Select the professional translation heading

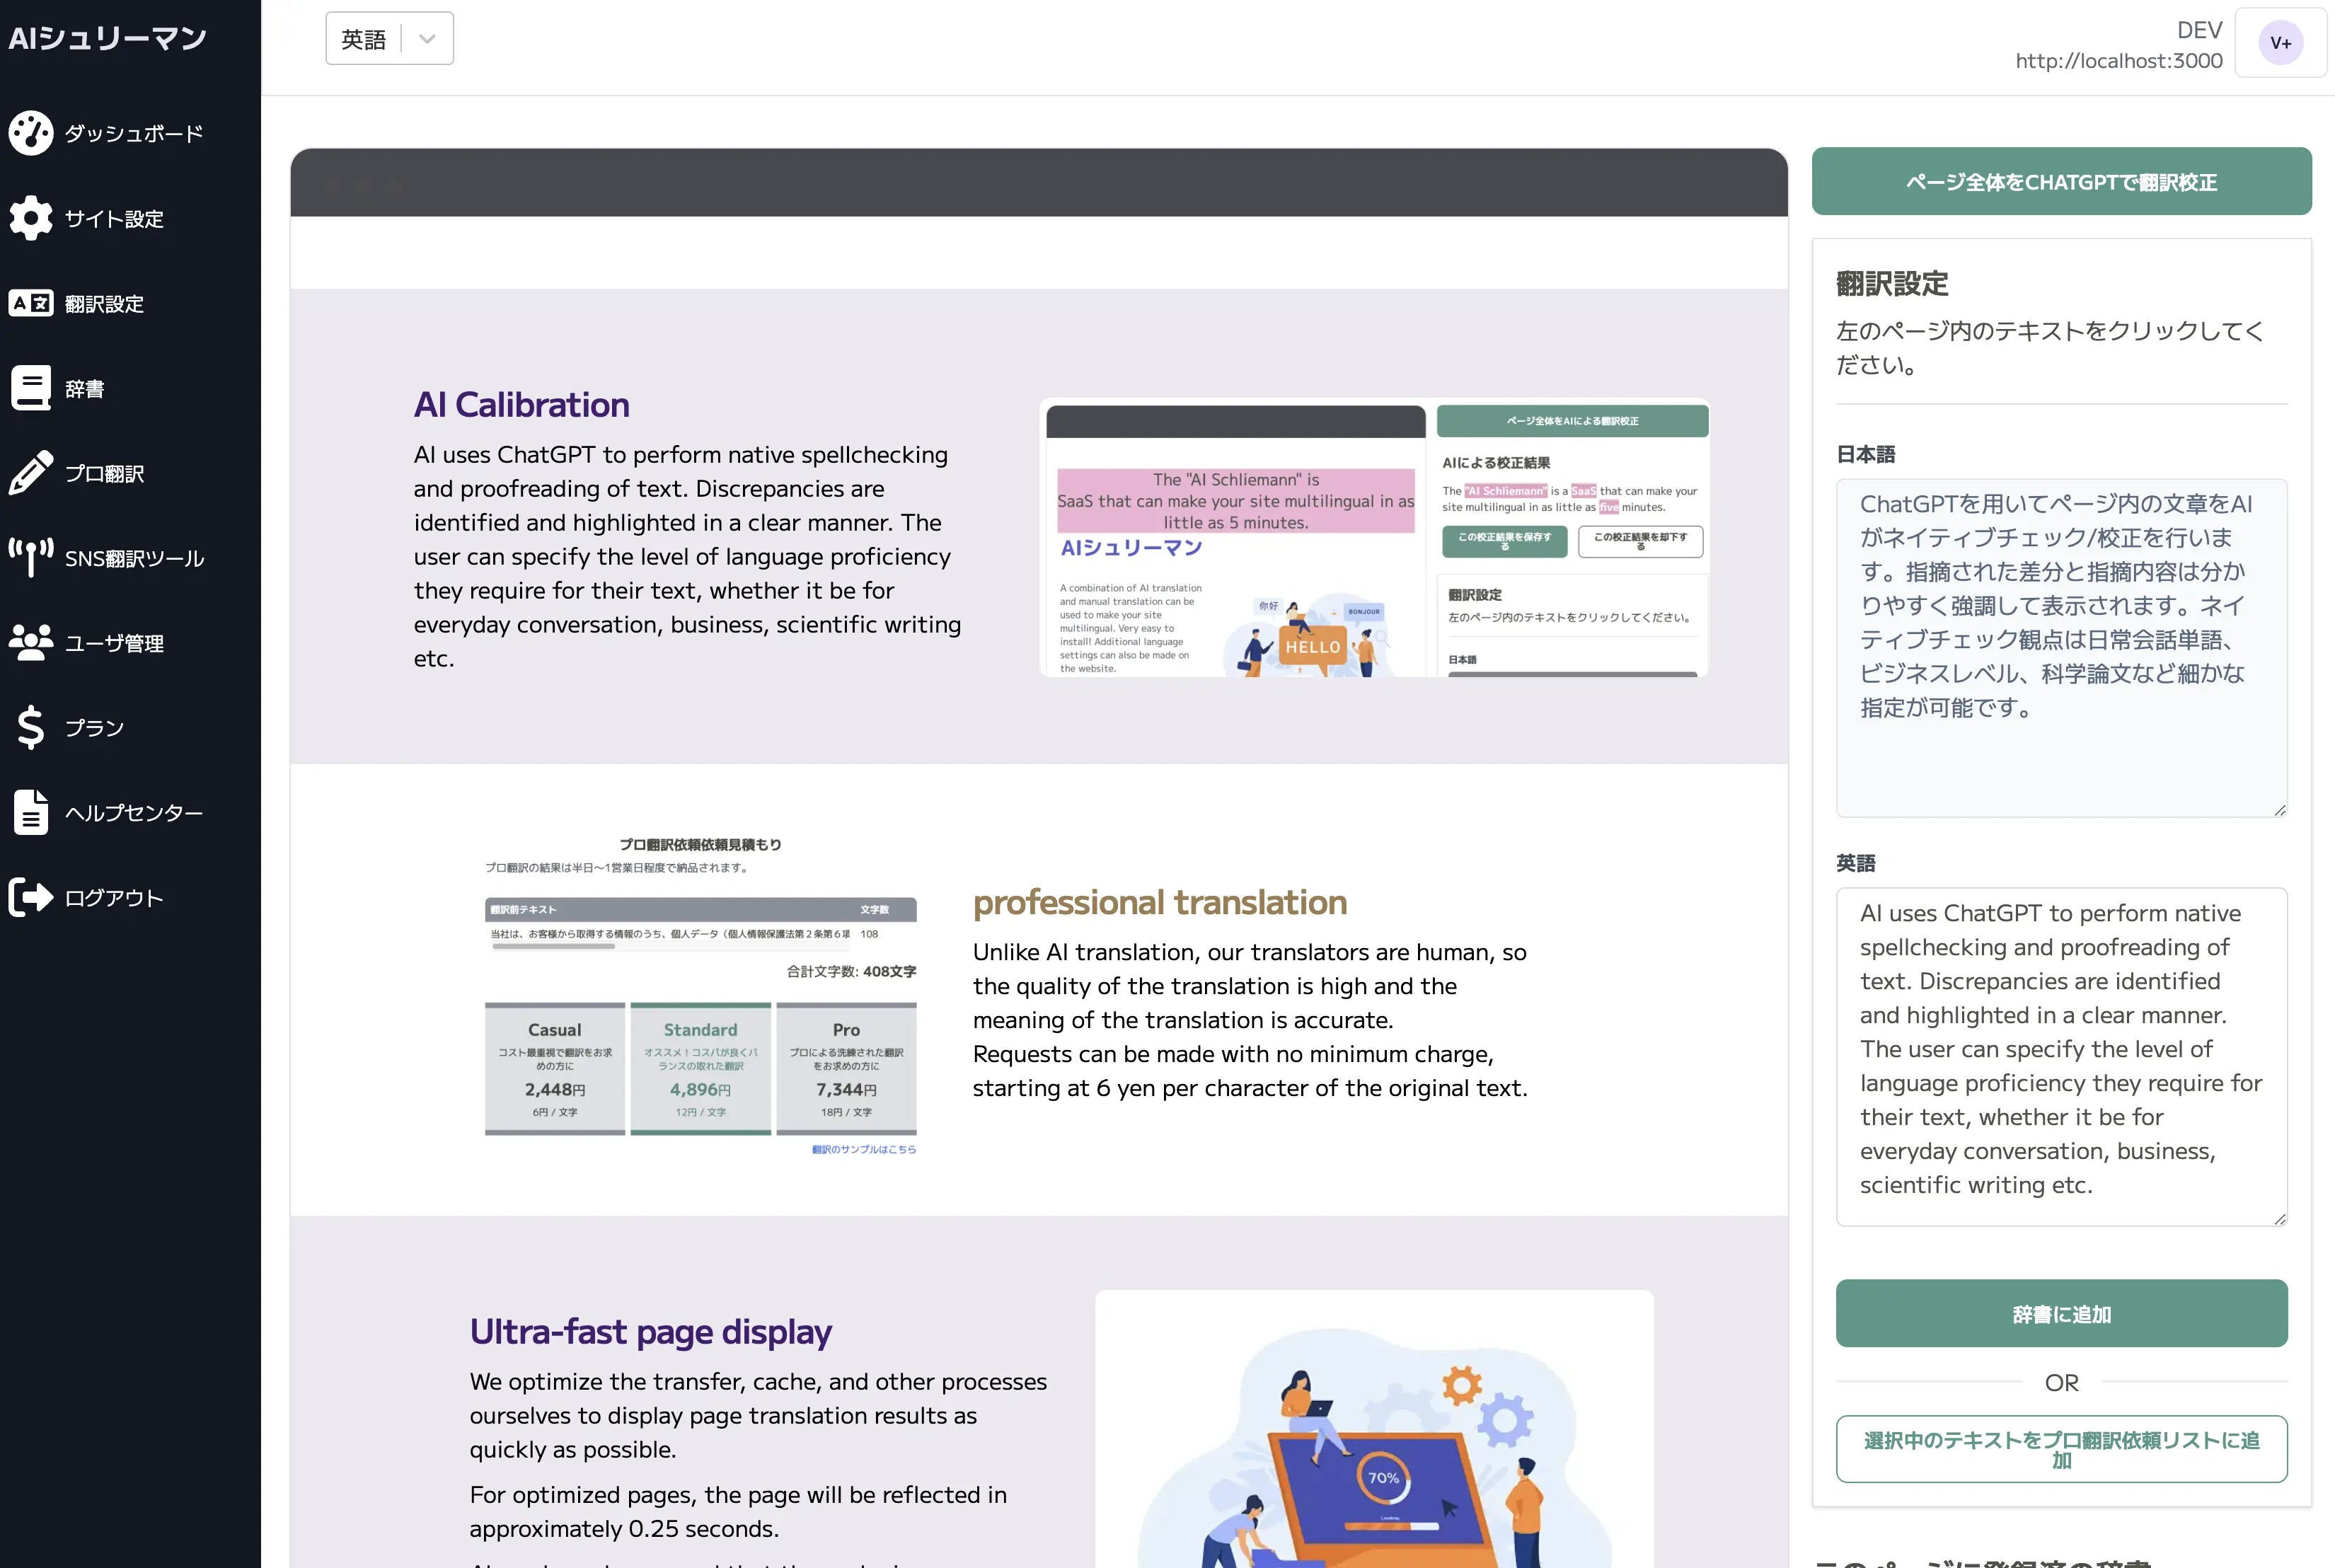[x=1160, y=902]
